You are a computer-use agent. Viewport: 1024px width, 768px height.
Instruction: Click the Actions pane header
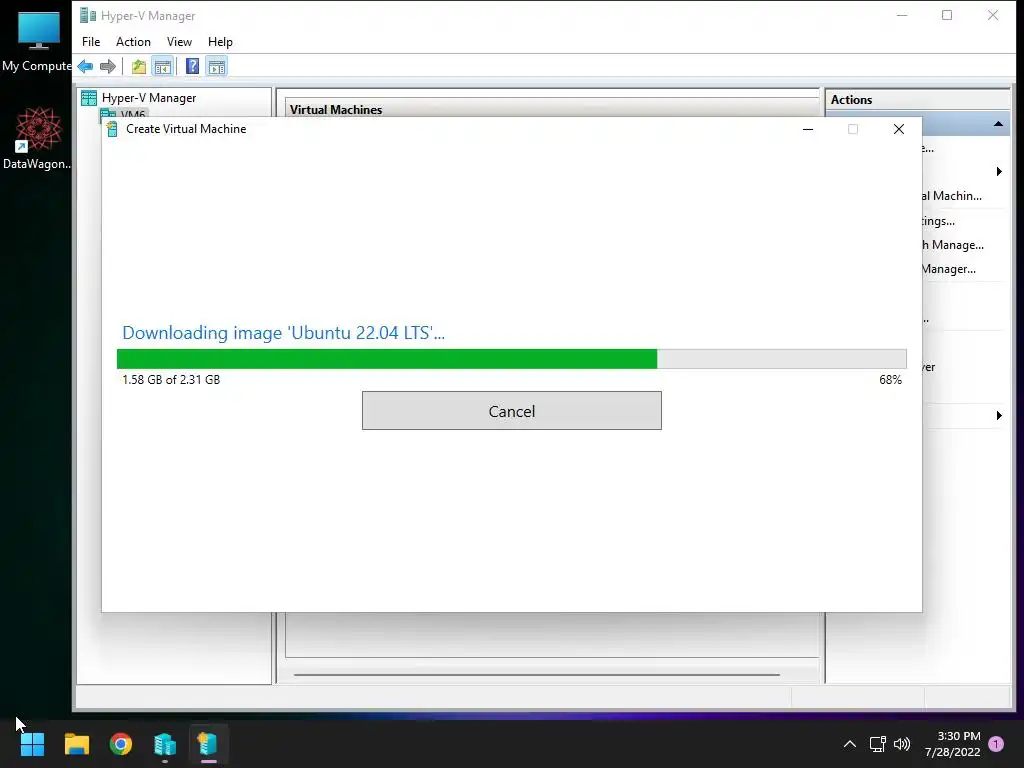click(851, 100)
